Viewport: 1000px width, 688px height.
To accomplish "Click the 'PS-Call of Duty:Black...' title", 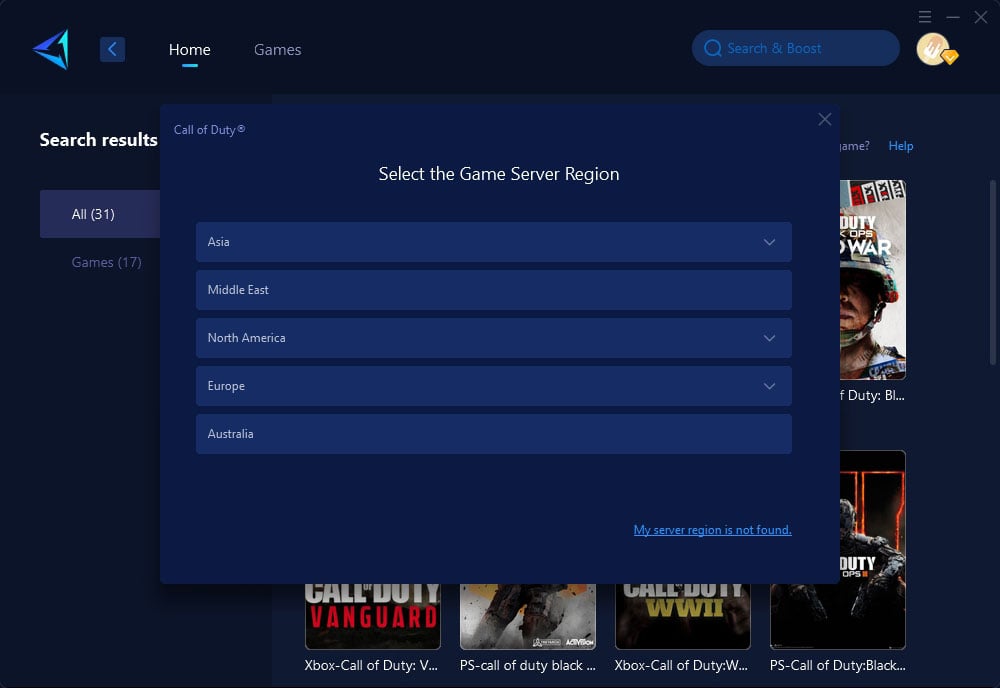I will coord(837,665).
